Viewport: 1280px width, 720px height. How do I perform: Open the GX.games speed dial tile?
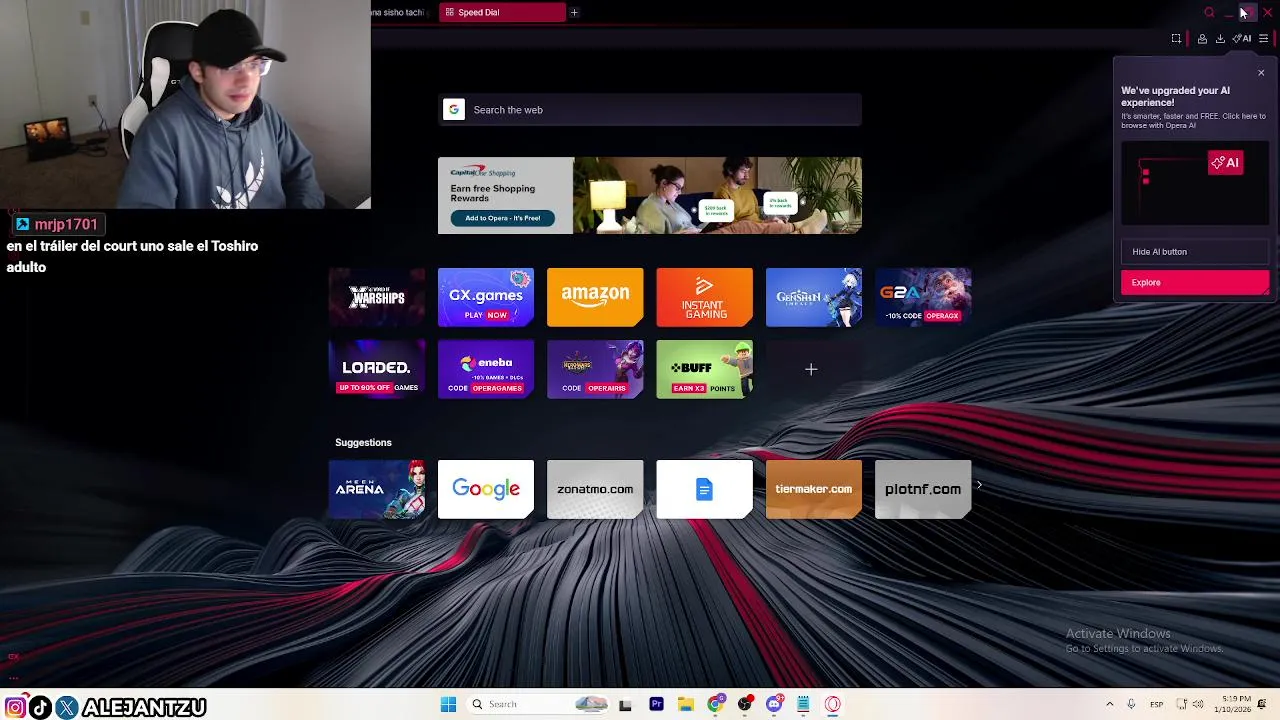coord(486,297)
